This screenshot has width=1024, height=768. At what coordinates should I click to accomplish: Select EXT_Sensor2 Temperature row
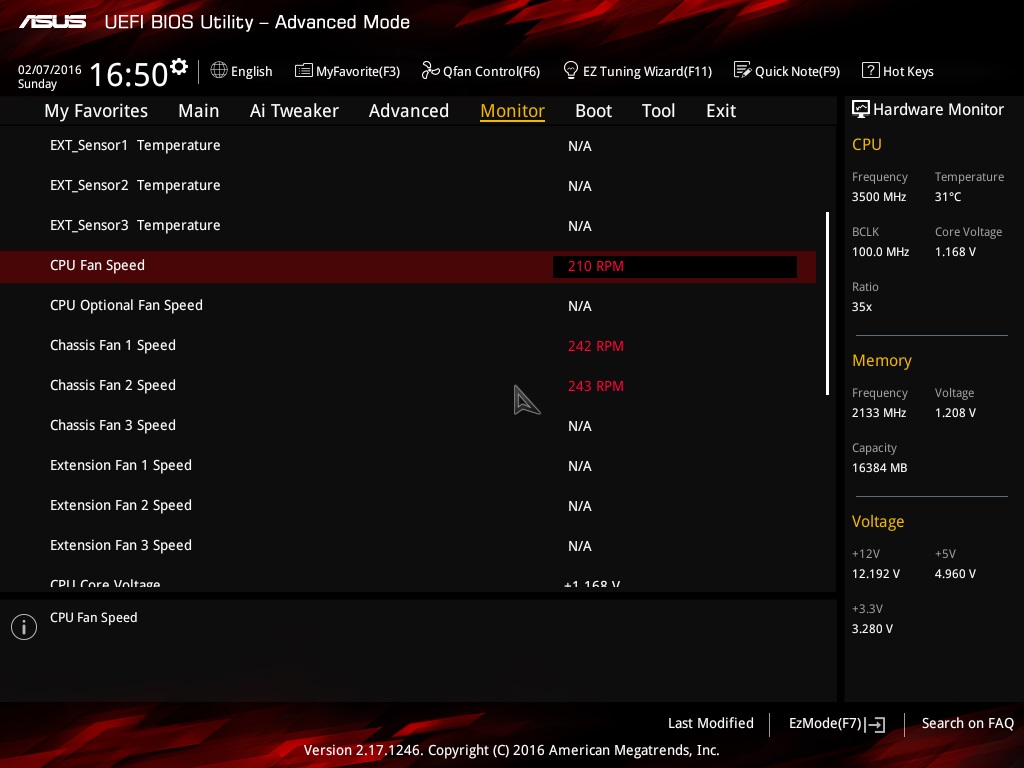tap(408, 185)
